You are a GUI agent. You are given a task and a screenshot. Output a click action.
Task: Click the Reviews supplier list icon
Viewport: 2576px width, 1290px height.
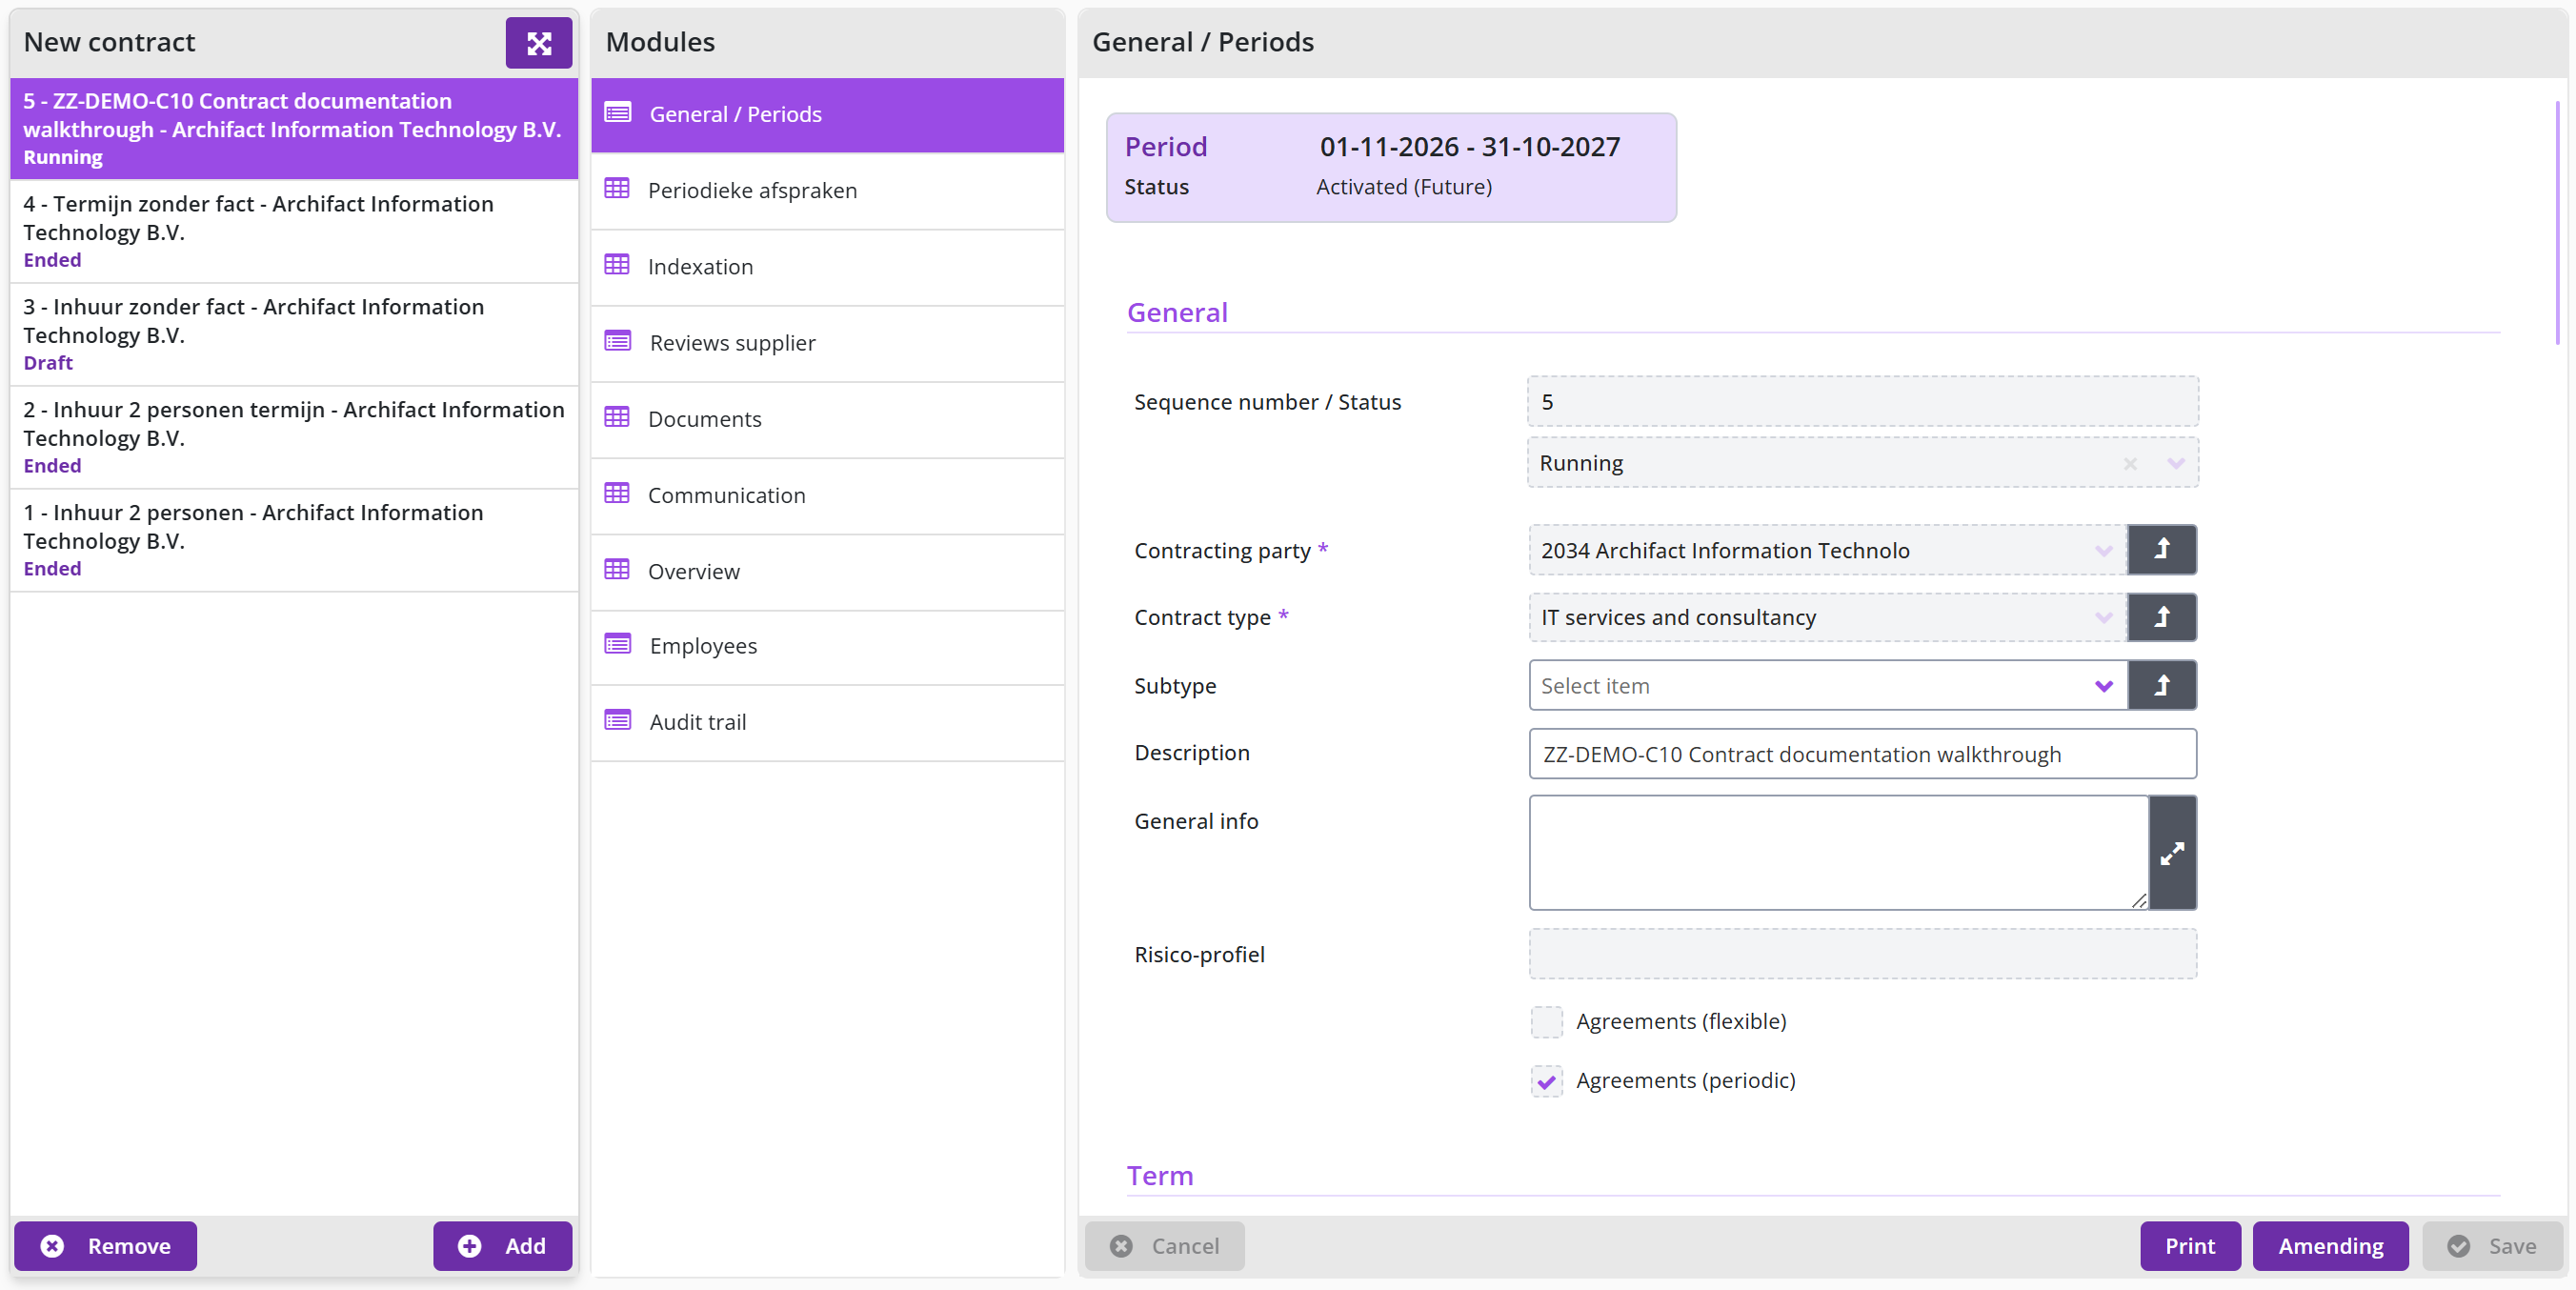618,342
